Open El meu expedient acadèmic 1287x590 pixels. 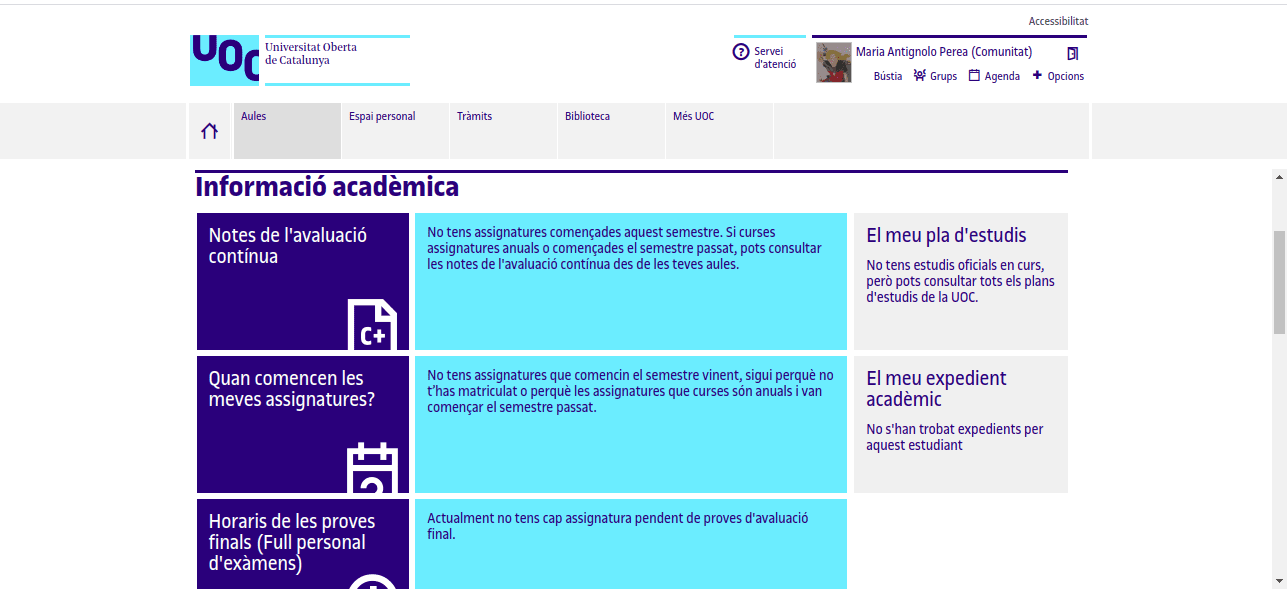pos(936,389)
